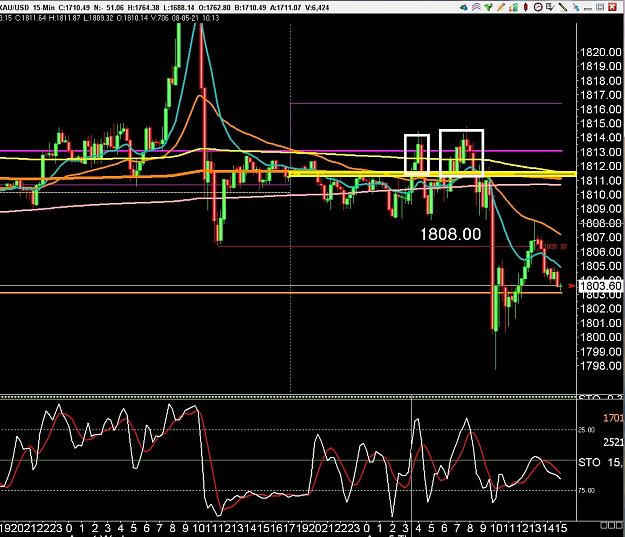The width and height of the screenshot is (625, 537).
Task: Open the curved-lines indicator icon
Action: pos(476,7)
